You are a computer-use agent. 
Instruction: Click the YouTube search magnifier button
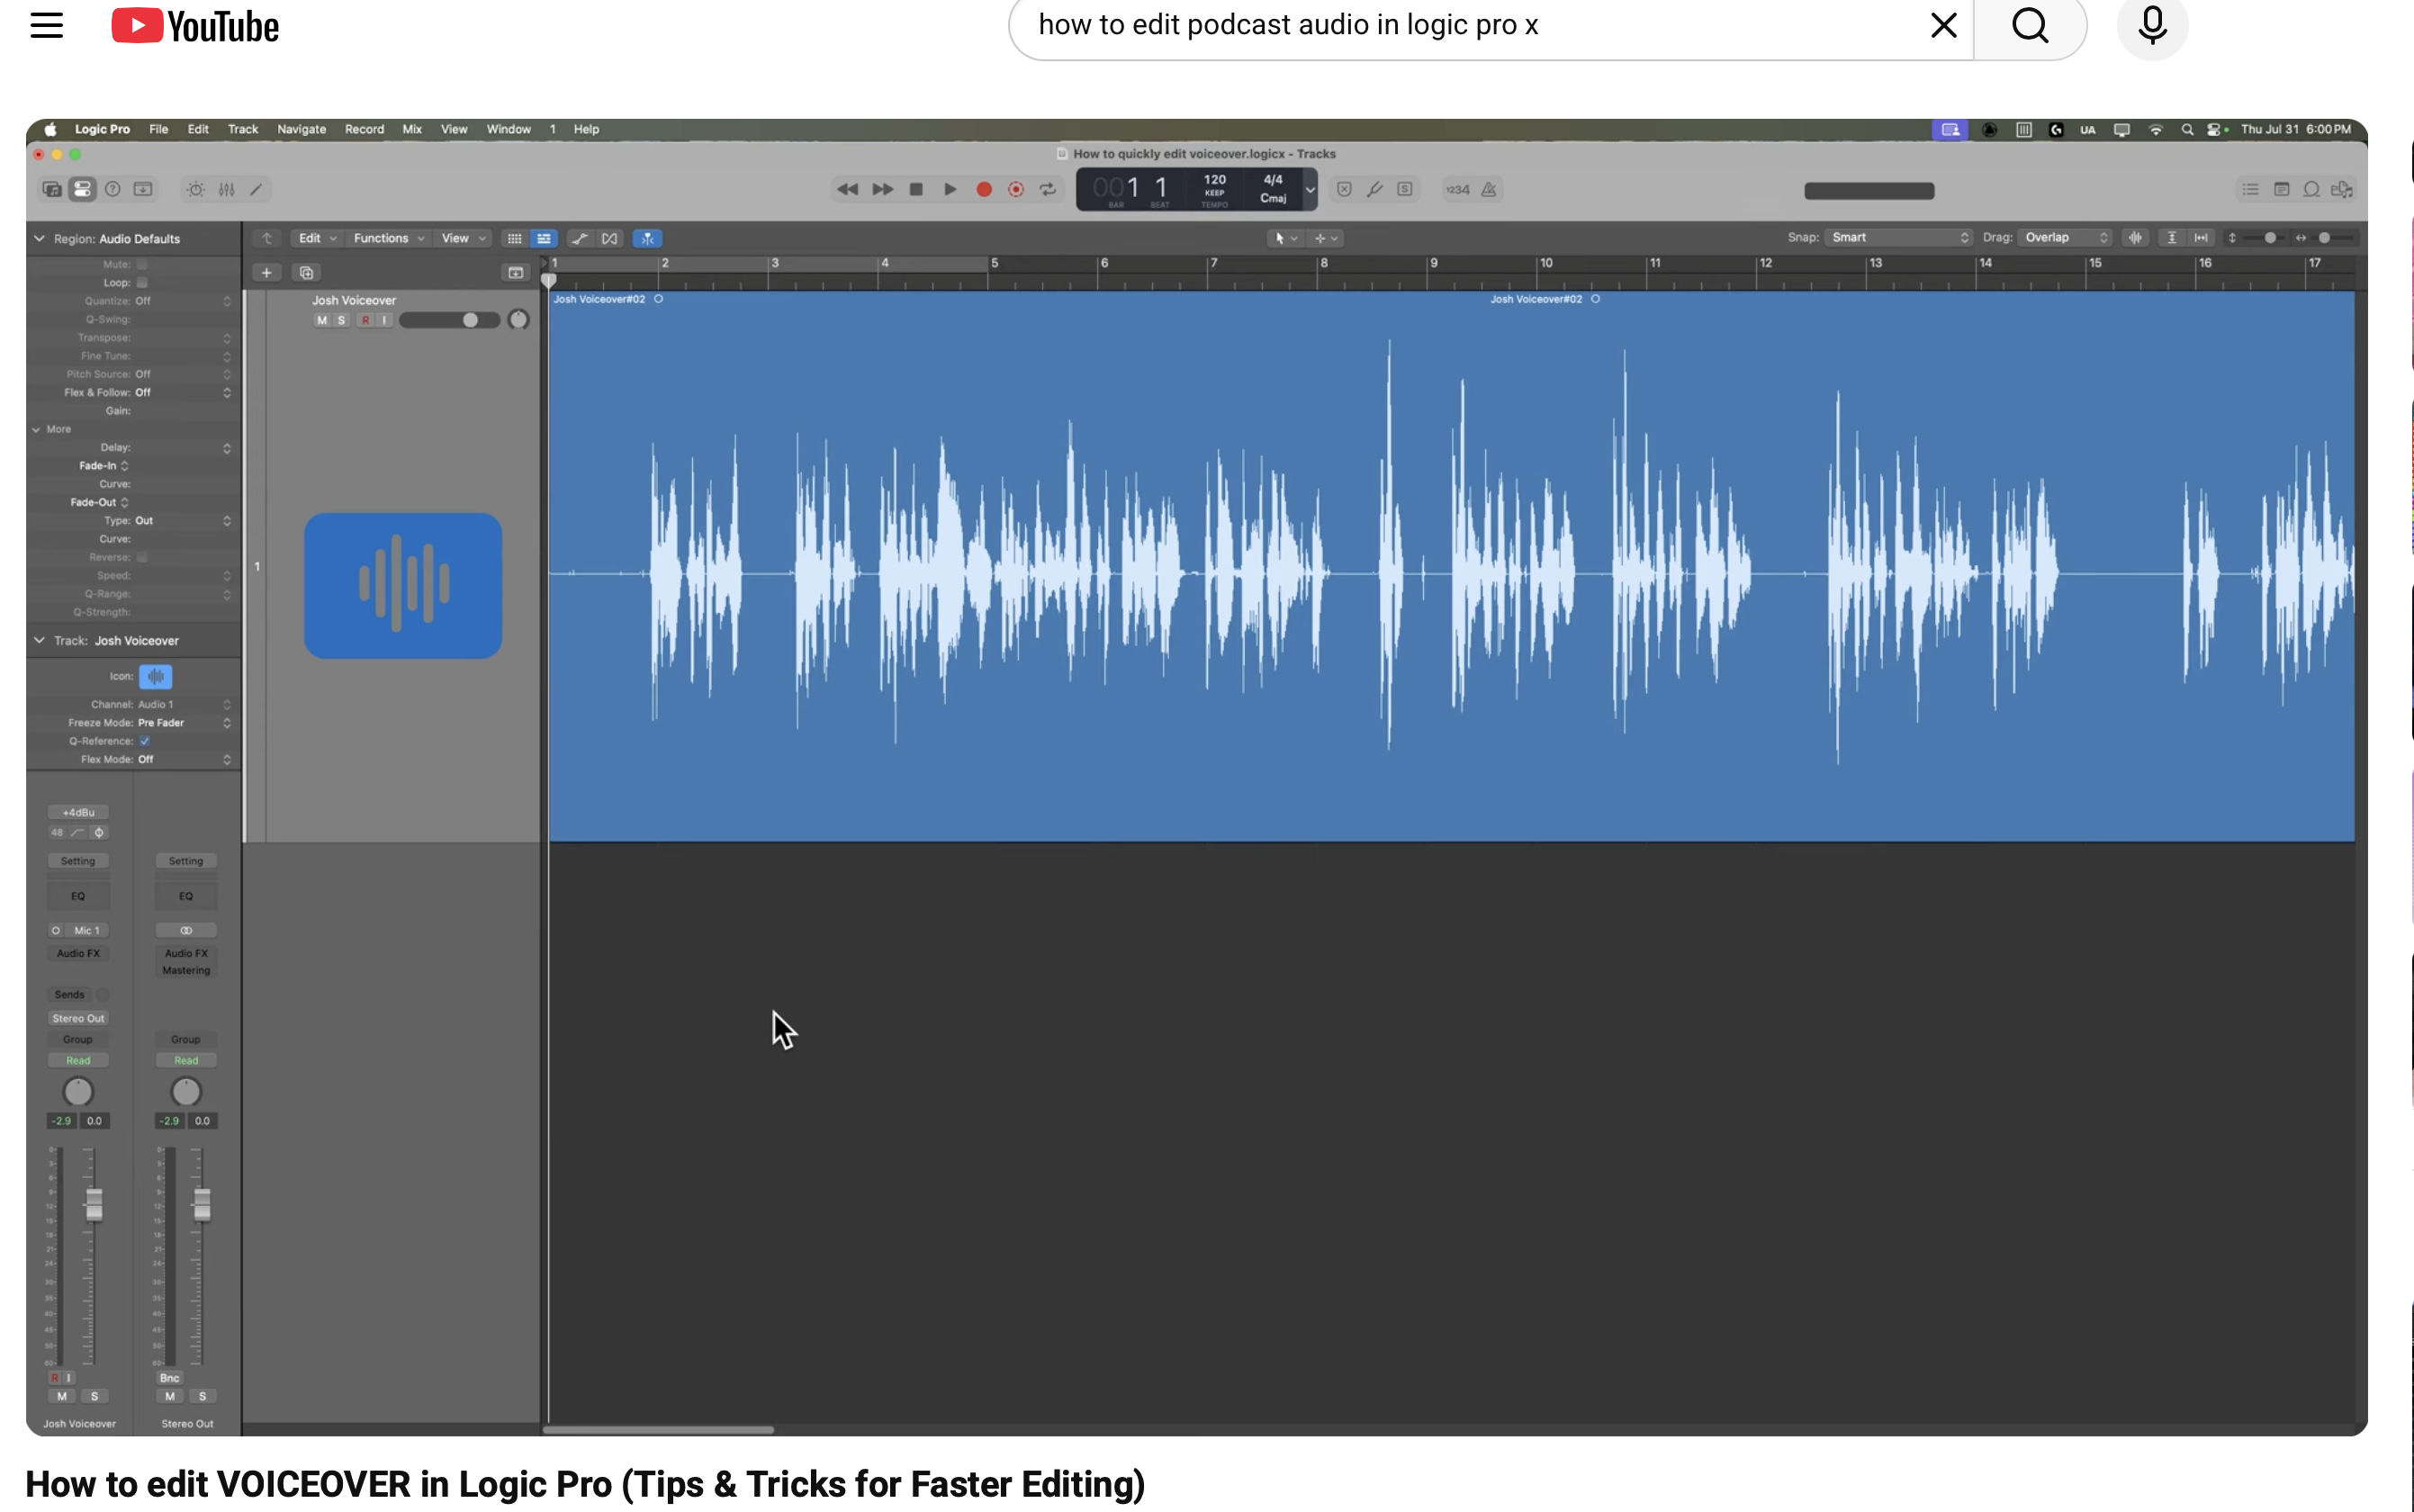(2029, 25)
